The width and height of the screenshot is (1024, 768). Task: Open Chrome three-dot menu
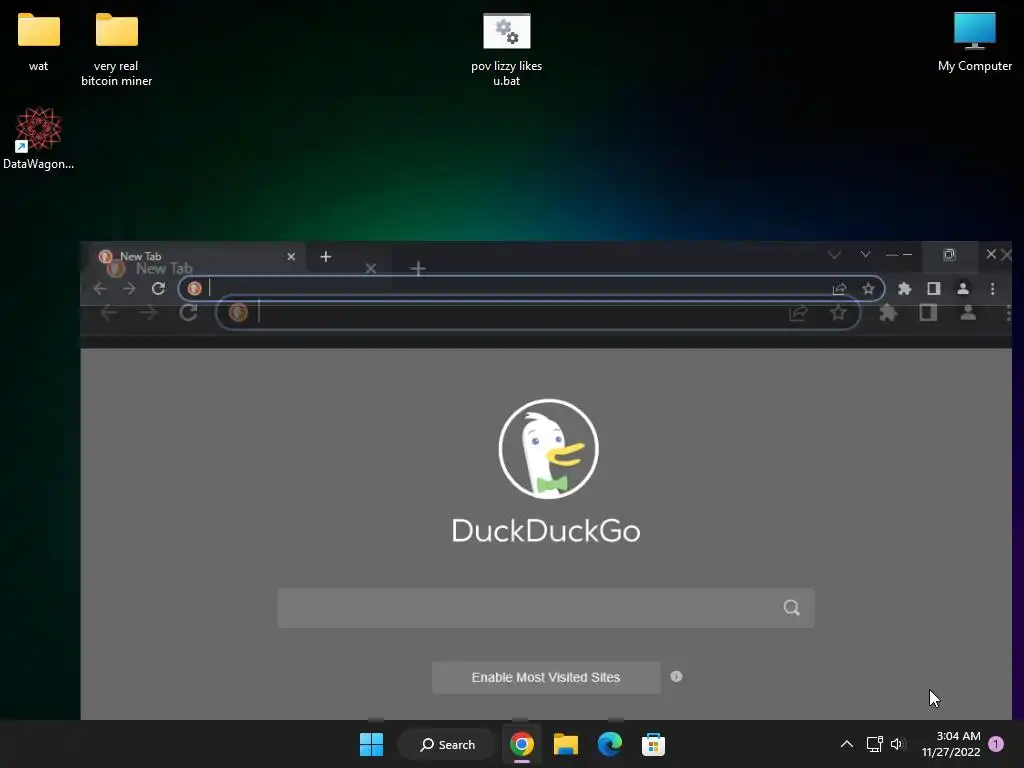[x=993, y=289]
